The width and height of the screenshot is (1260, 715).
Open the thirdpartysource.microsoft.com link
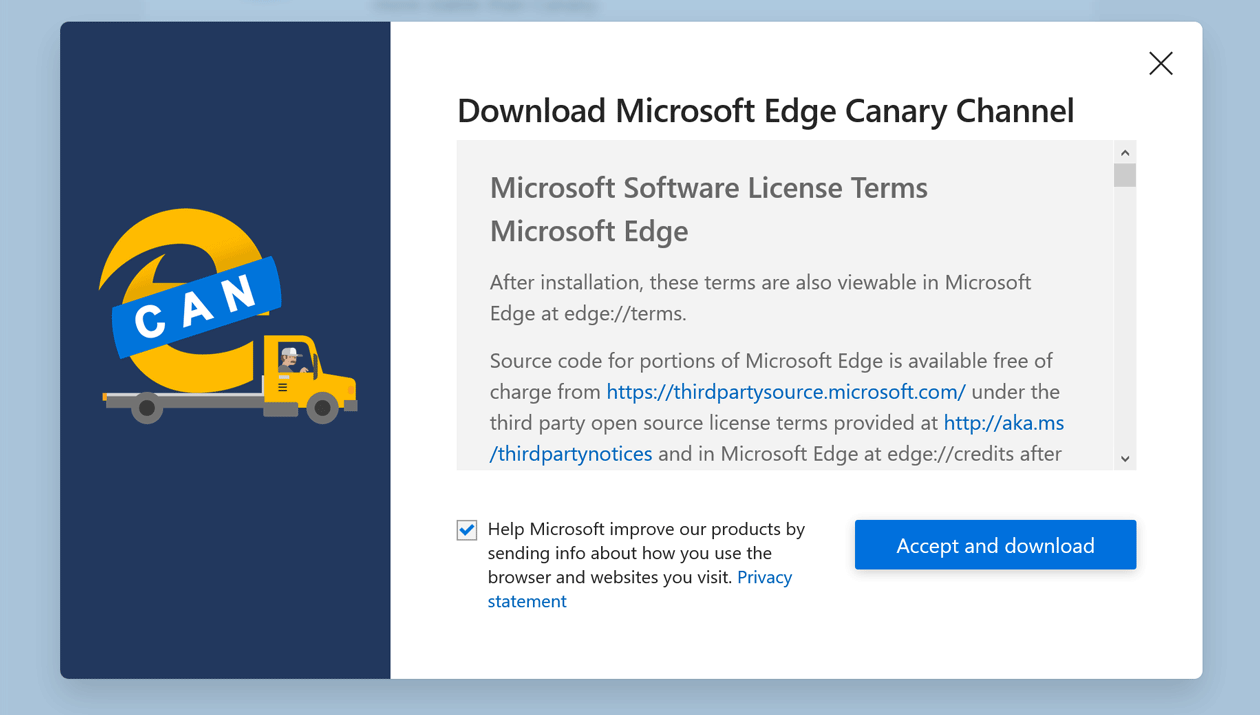(786, 392)
